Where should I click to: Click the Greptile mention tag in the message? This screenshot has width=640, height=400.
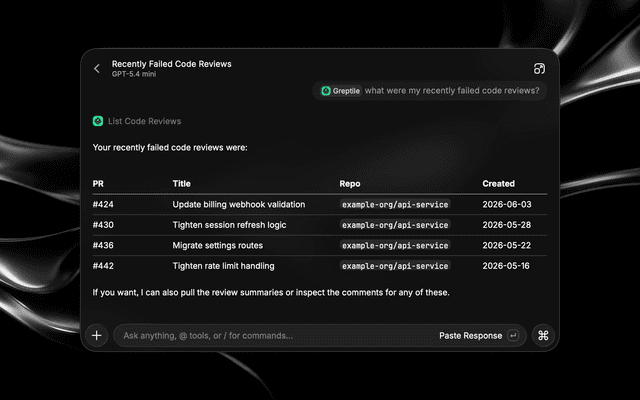point(341,91)
